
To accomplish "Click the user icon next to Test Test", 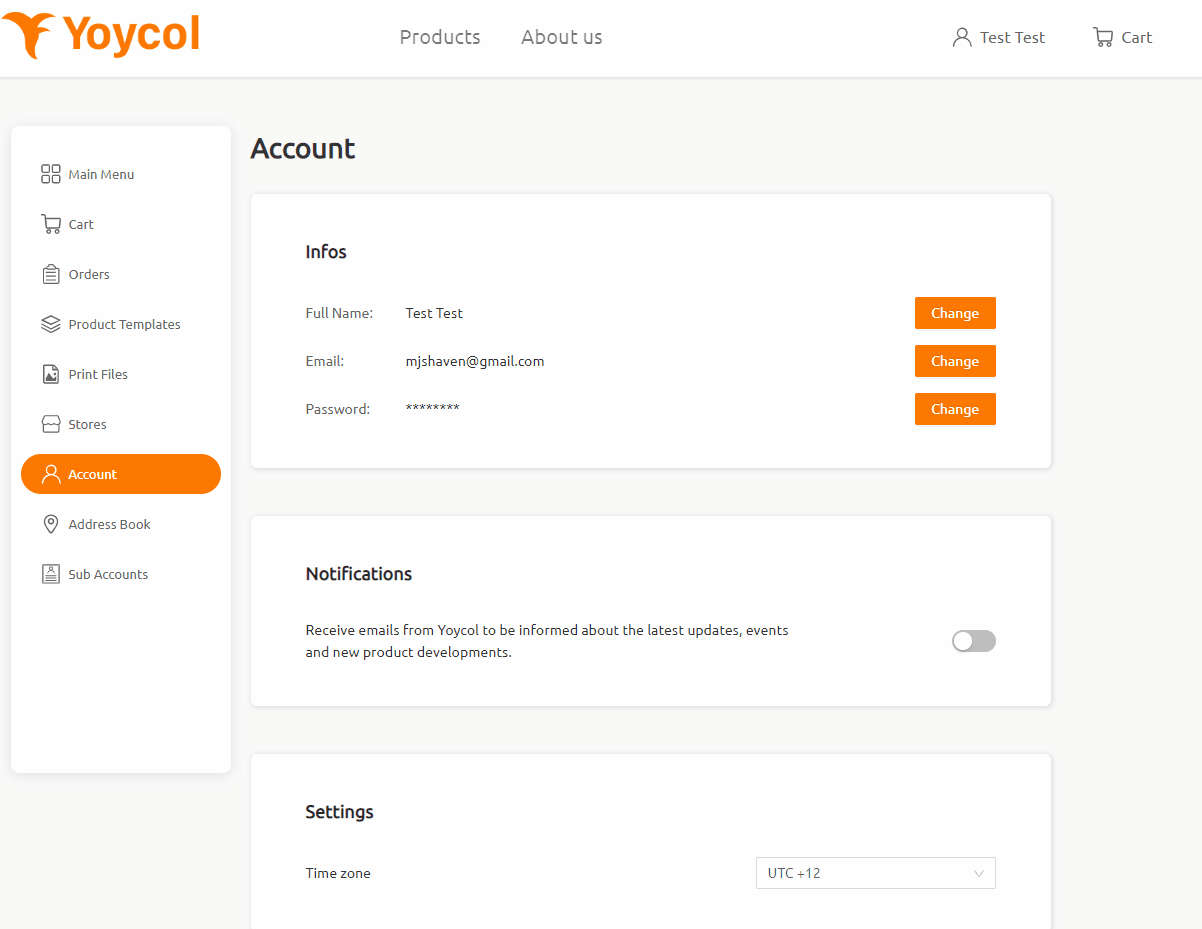I will coord(961,36).
